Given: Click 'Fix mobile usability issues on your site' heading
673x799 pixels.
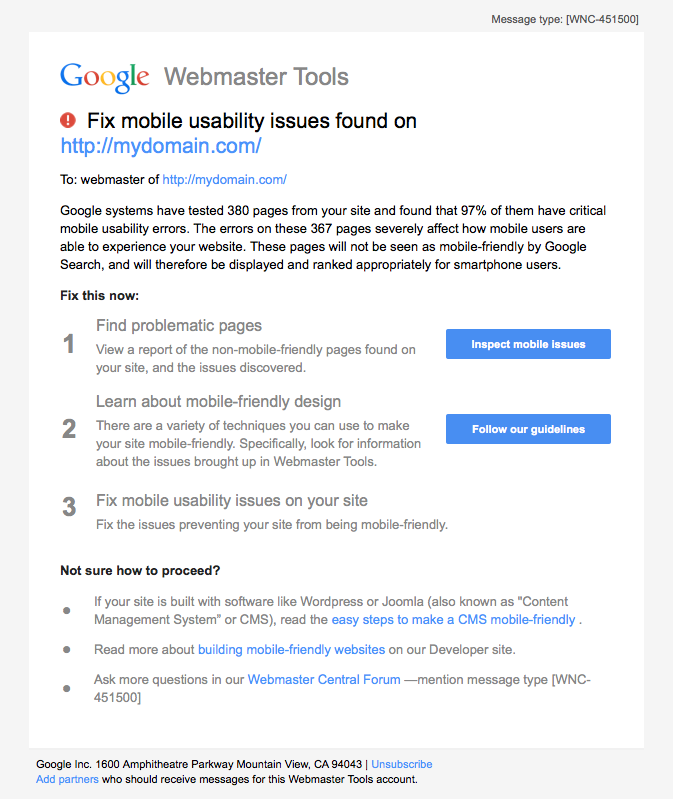Looking at the screenshot, I should pyautogui.click(x=232, y=500).
